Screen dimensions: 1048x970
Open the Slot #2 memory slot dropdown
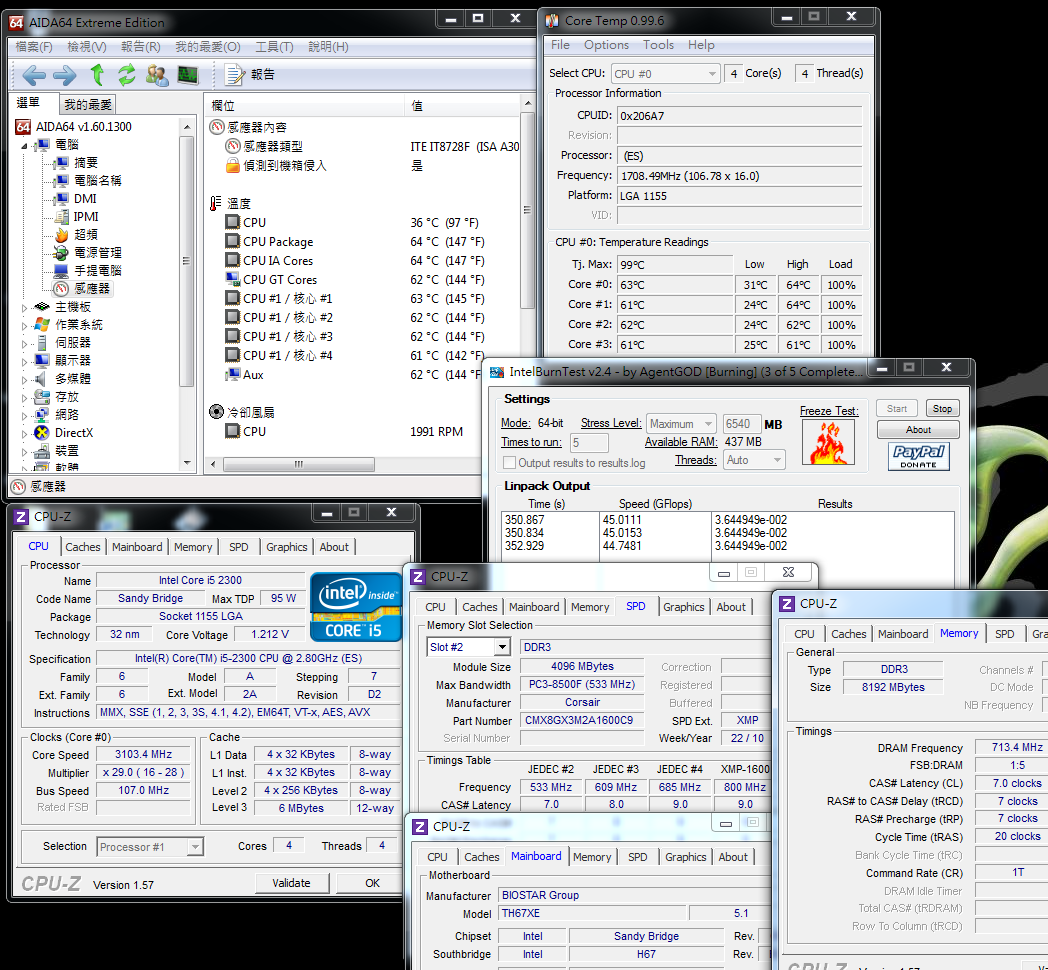click(501, 646)
